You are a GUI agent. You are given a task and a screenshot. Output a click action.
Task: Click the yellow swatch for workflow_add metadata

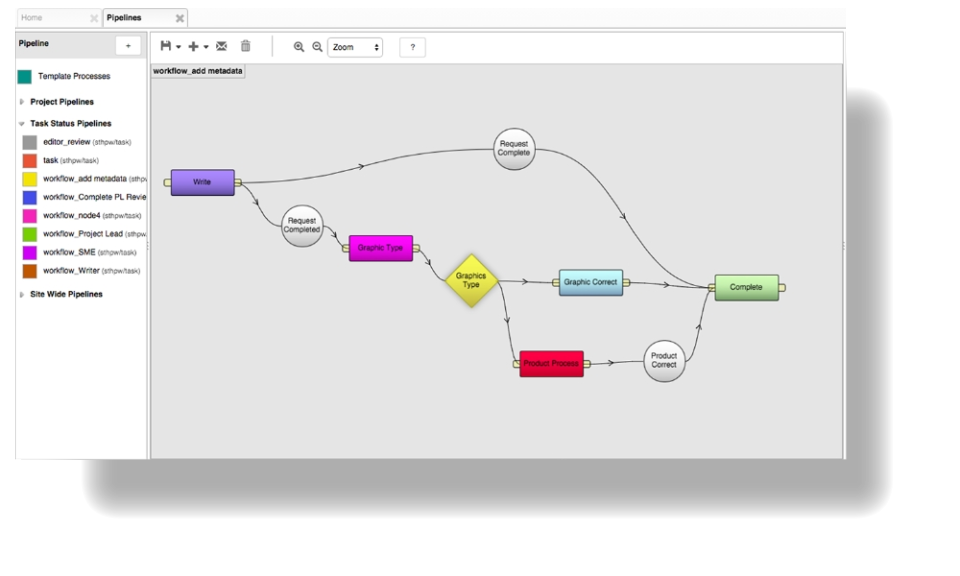pyautogui.click(x=30, y=179)
